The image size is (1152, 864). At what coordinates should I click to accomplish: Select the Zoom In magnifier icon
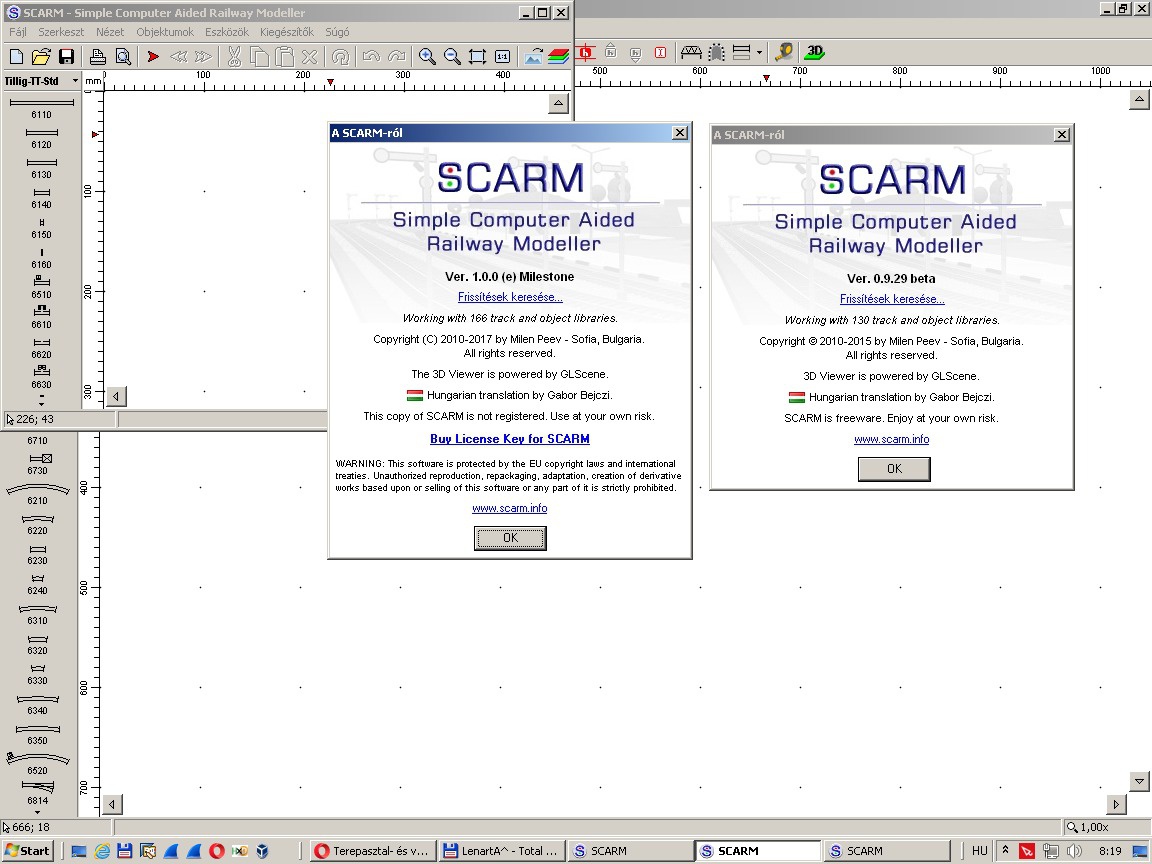point(427,57)
